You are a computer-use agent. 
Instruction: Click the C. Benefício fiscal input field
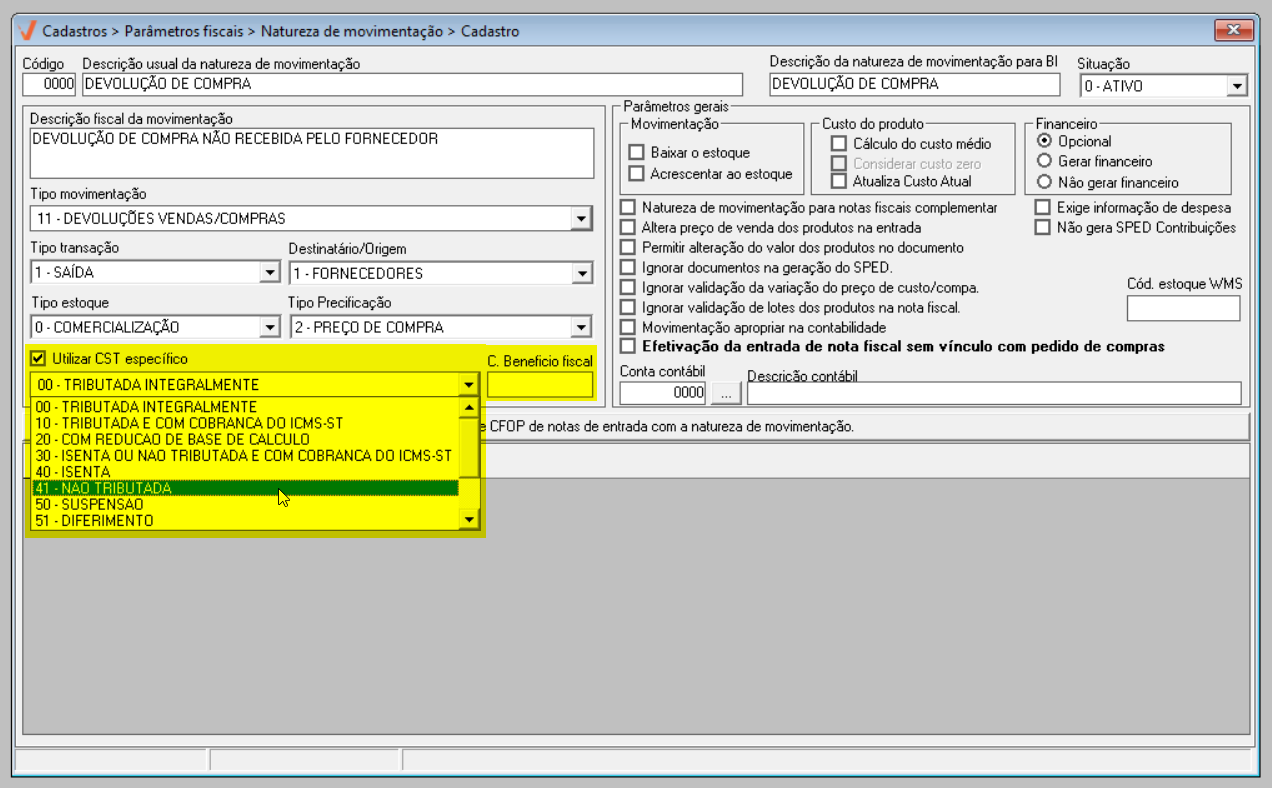540,385
